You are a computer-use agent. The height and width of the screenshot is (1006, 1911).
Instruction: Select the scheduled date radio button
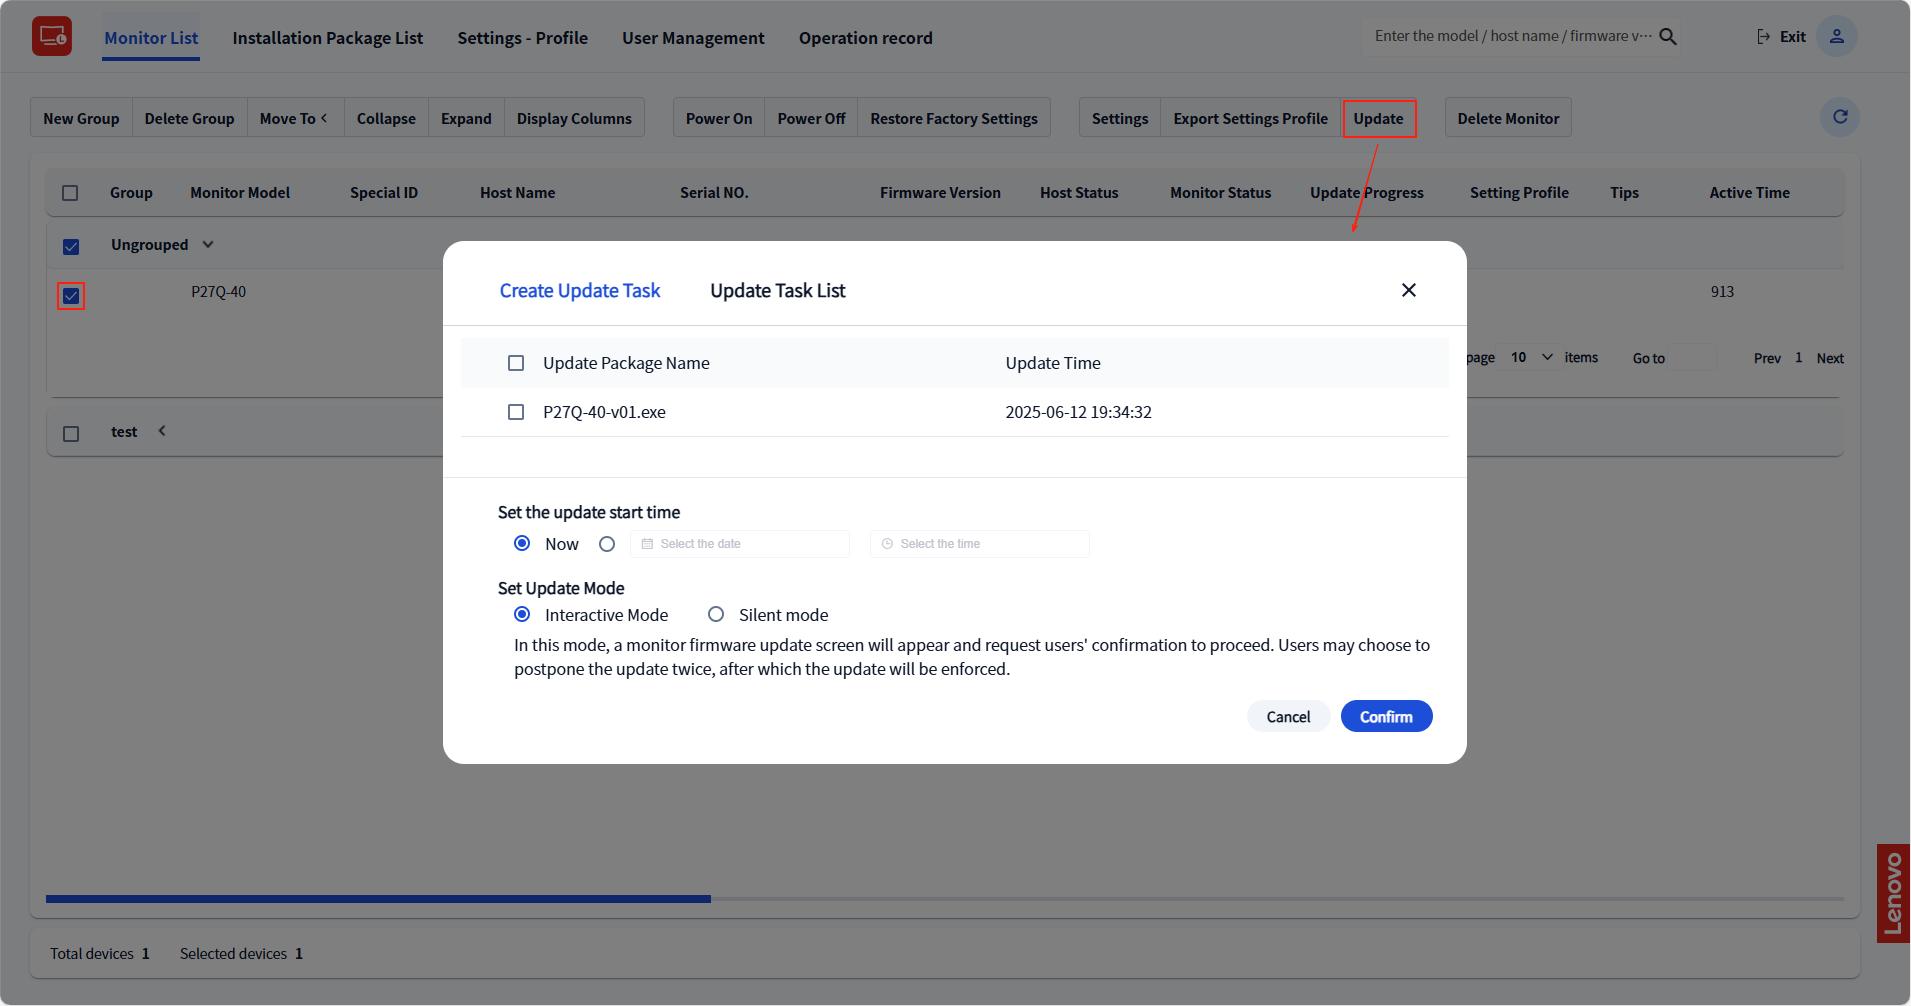607,544
